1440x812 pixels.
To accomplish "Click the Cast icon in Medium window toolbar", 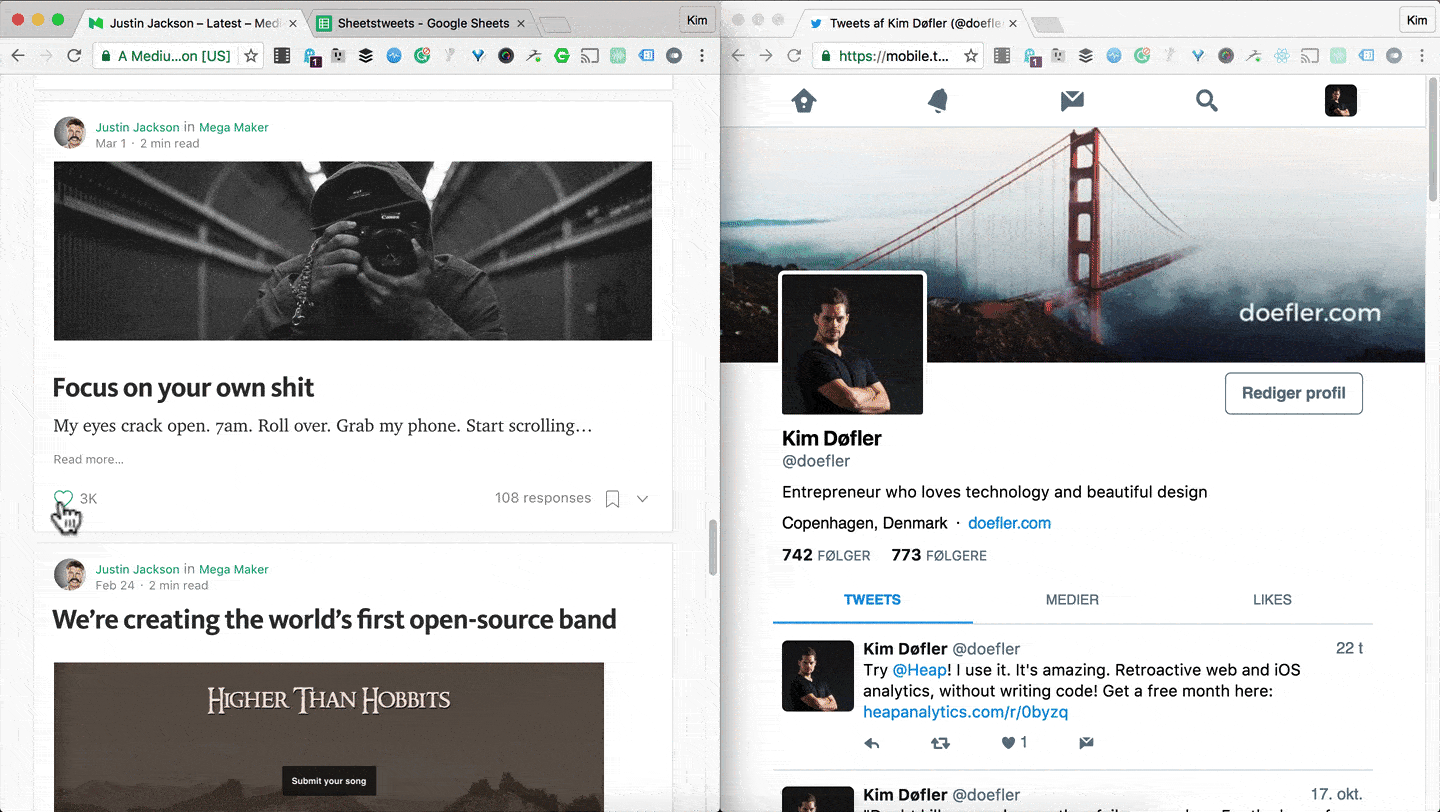I will [x=590, y=56].
